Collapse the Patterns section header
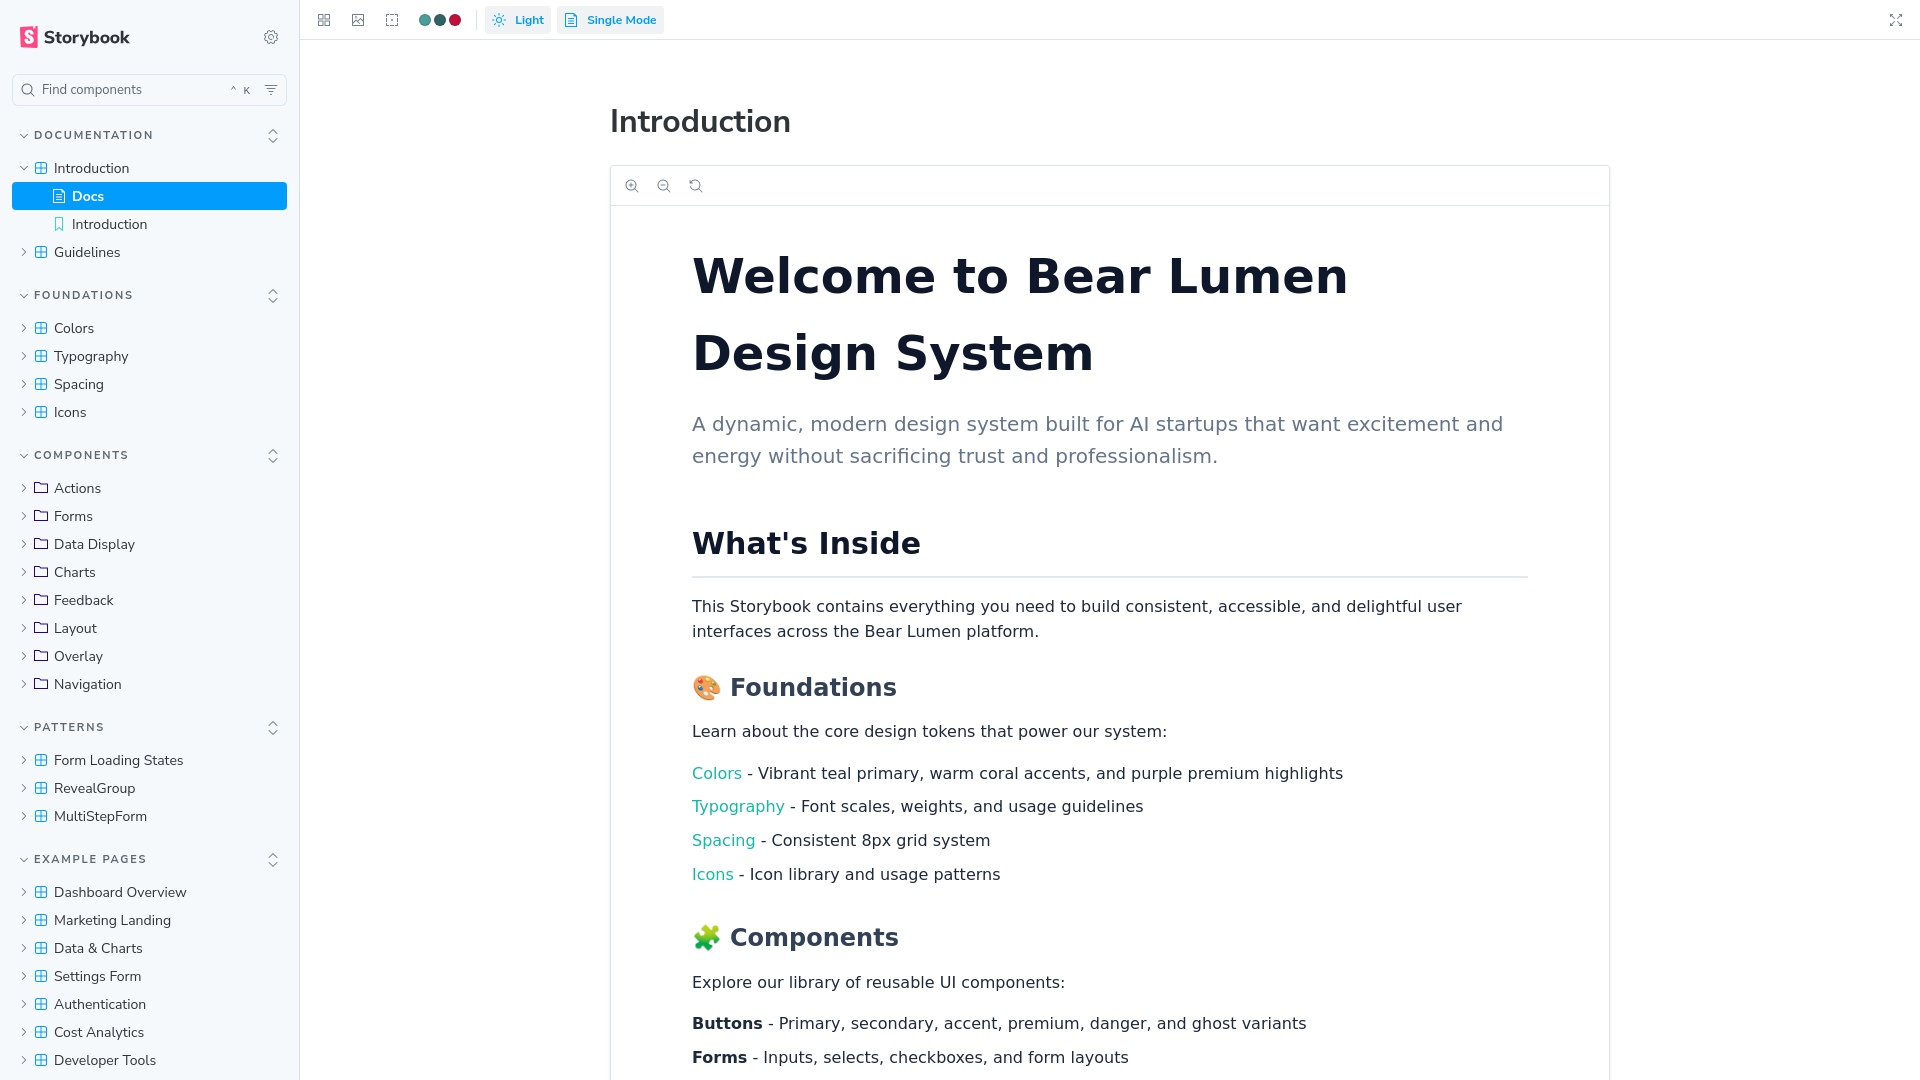Viewport: 1920px width, 1080px height. [x=62, y=728]
